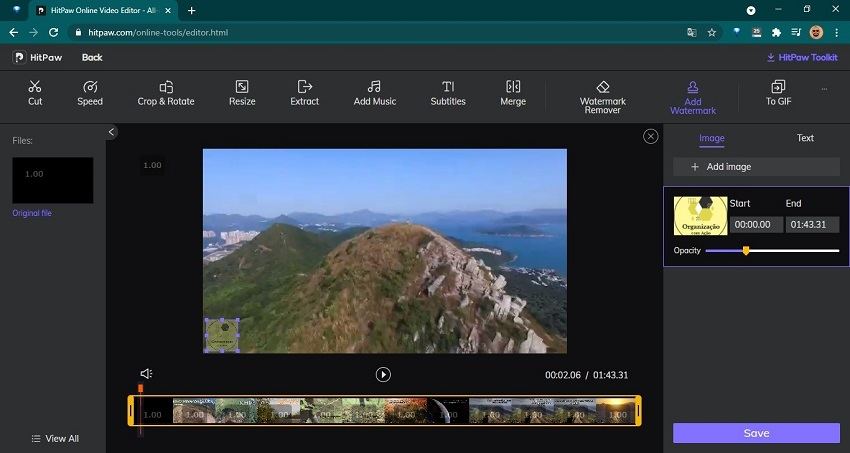Screen dimensions: 850x453
Task: Click the translate page icon
Action: 692,33
